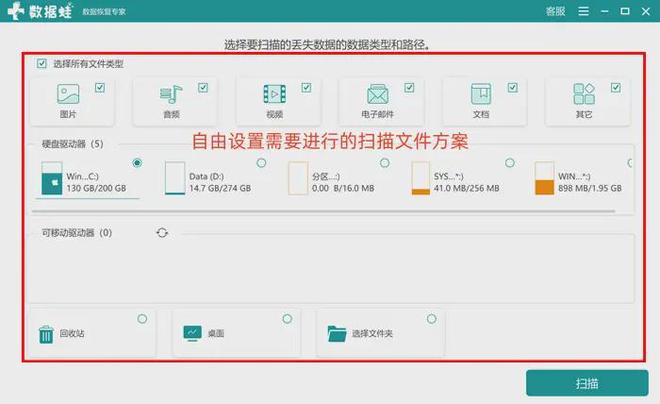Click the 分区 16.0 MB drive icon

pyautogui.click(x=298, y=178)
